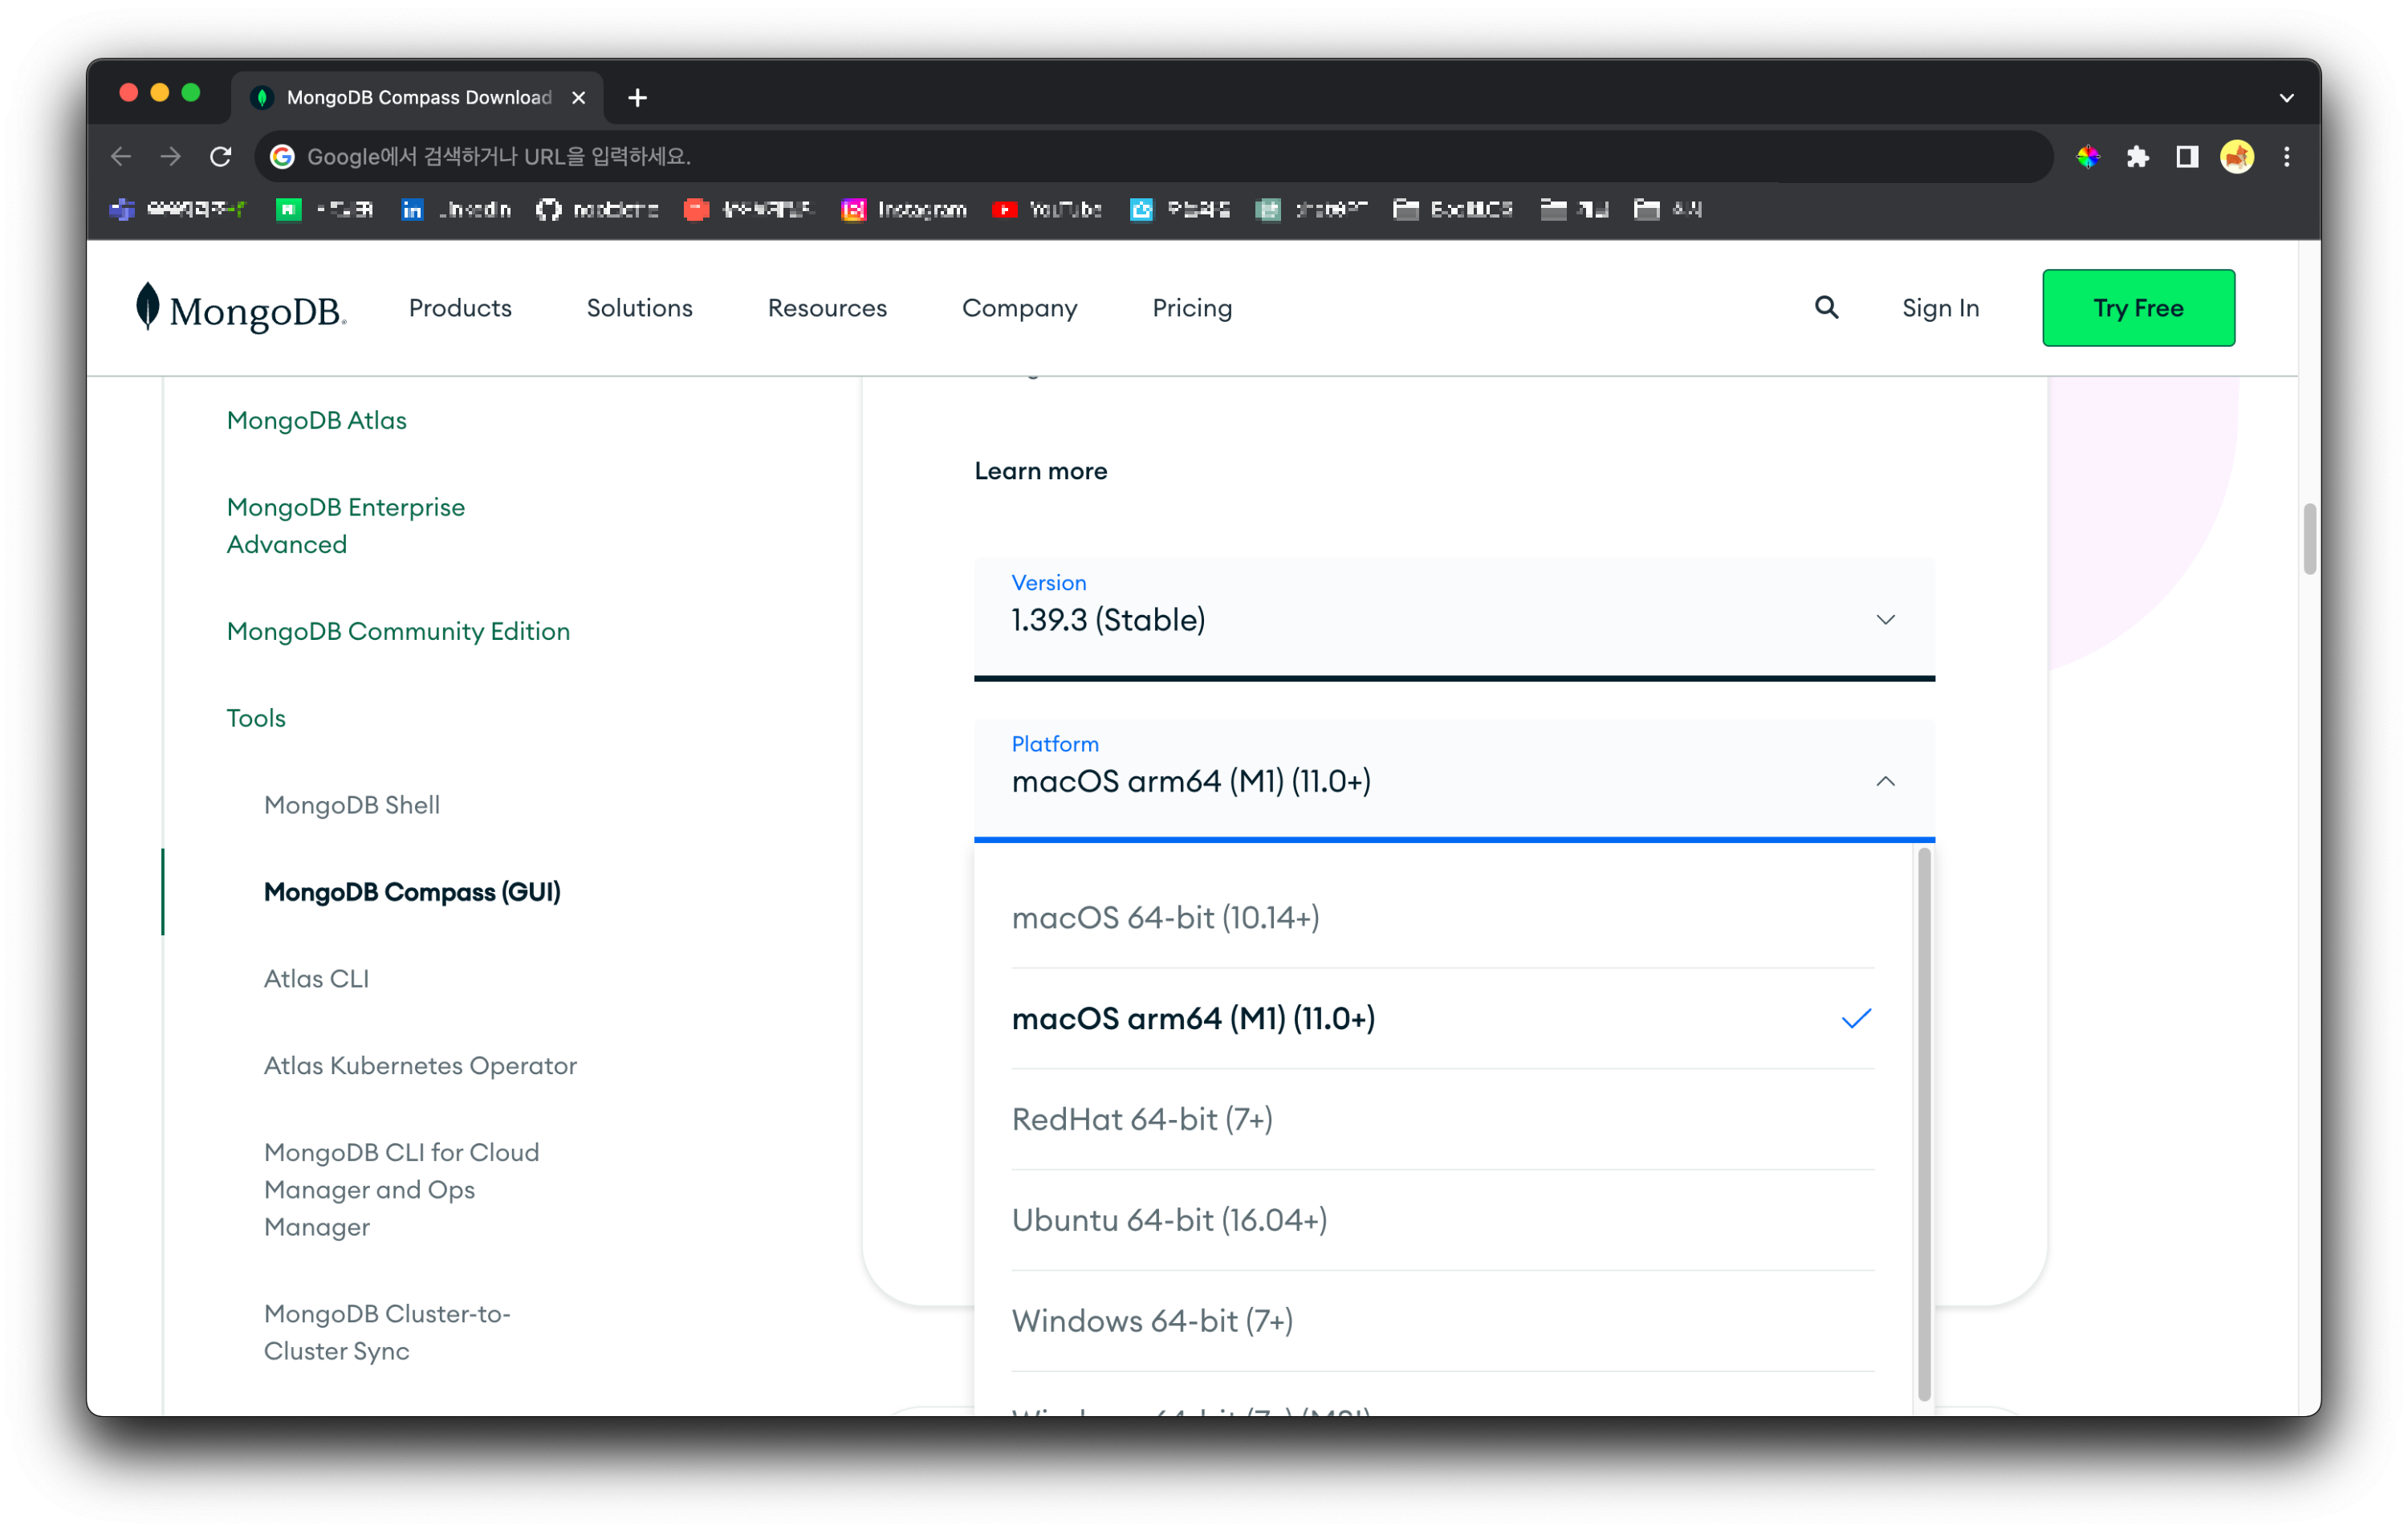Open MongoDB Shell sidebar link
This screenshot has width=2408, height=1531.
coord(351,805)
